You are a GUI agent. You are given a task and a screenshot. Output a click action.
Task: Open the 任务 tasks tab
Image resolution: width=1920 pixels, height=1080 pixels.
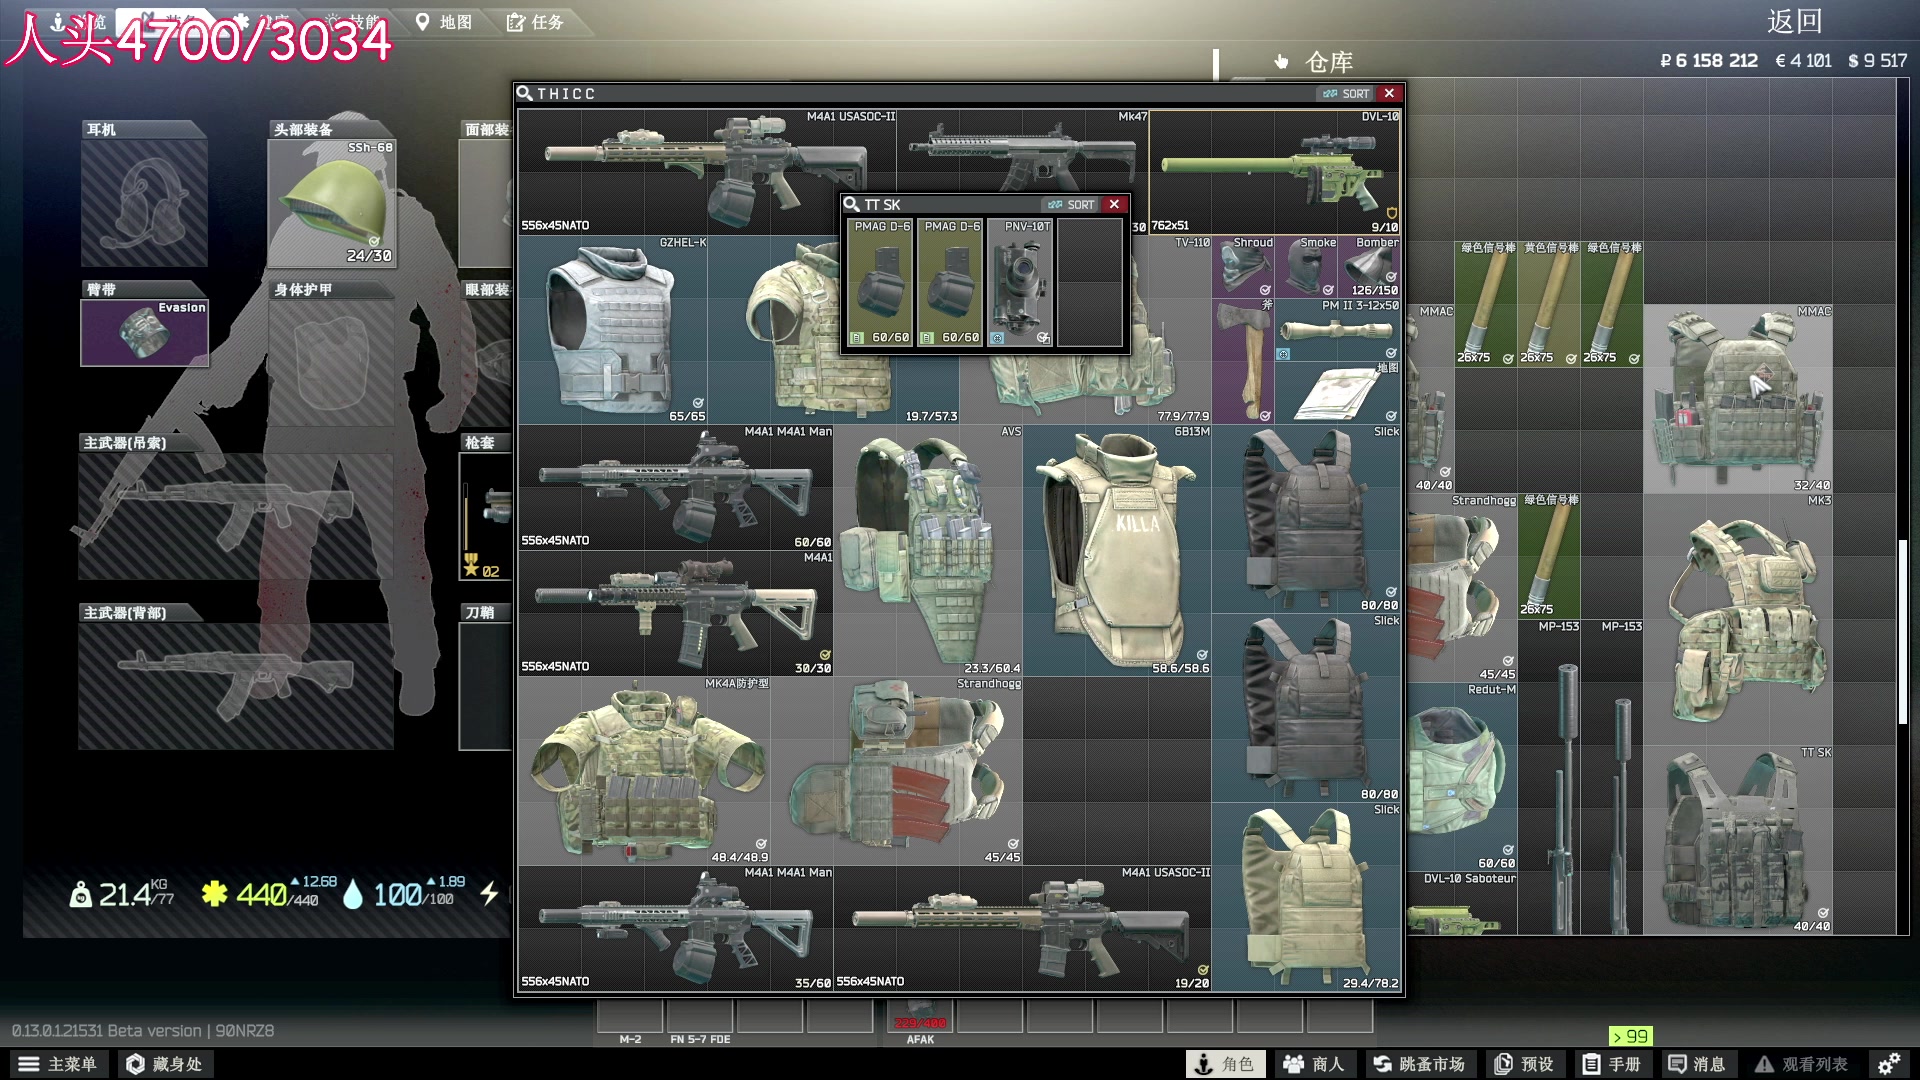click(x=535, y=22)
